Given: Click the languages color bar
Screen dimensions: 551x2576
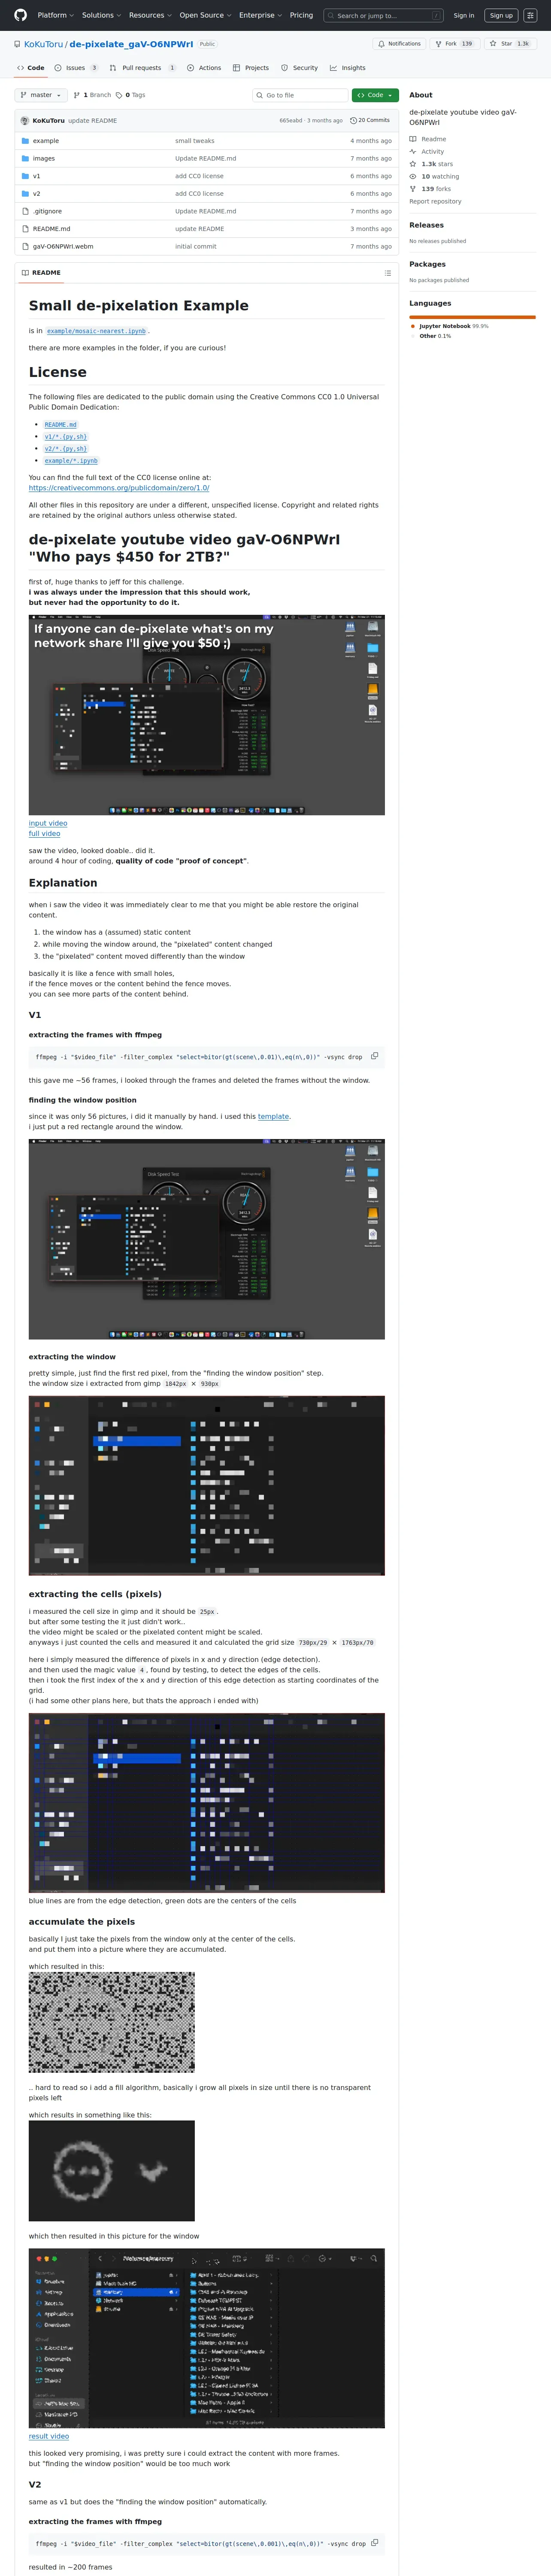Looking at the screenshot, I should [472, 316].
